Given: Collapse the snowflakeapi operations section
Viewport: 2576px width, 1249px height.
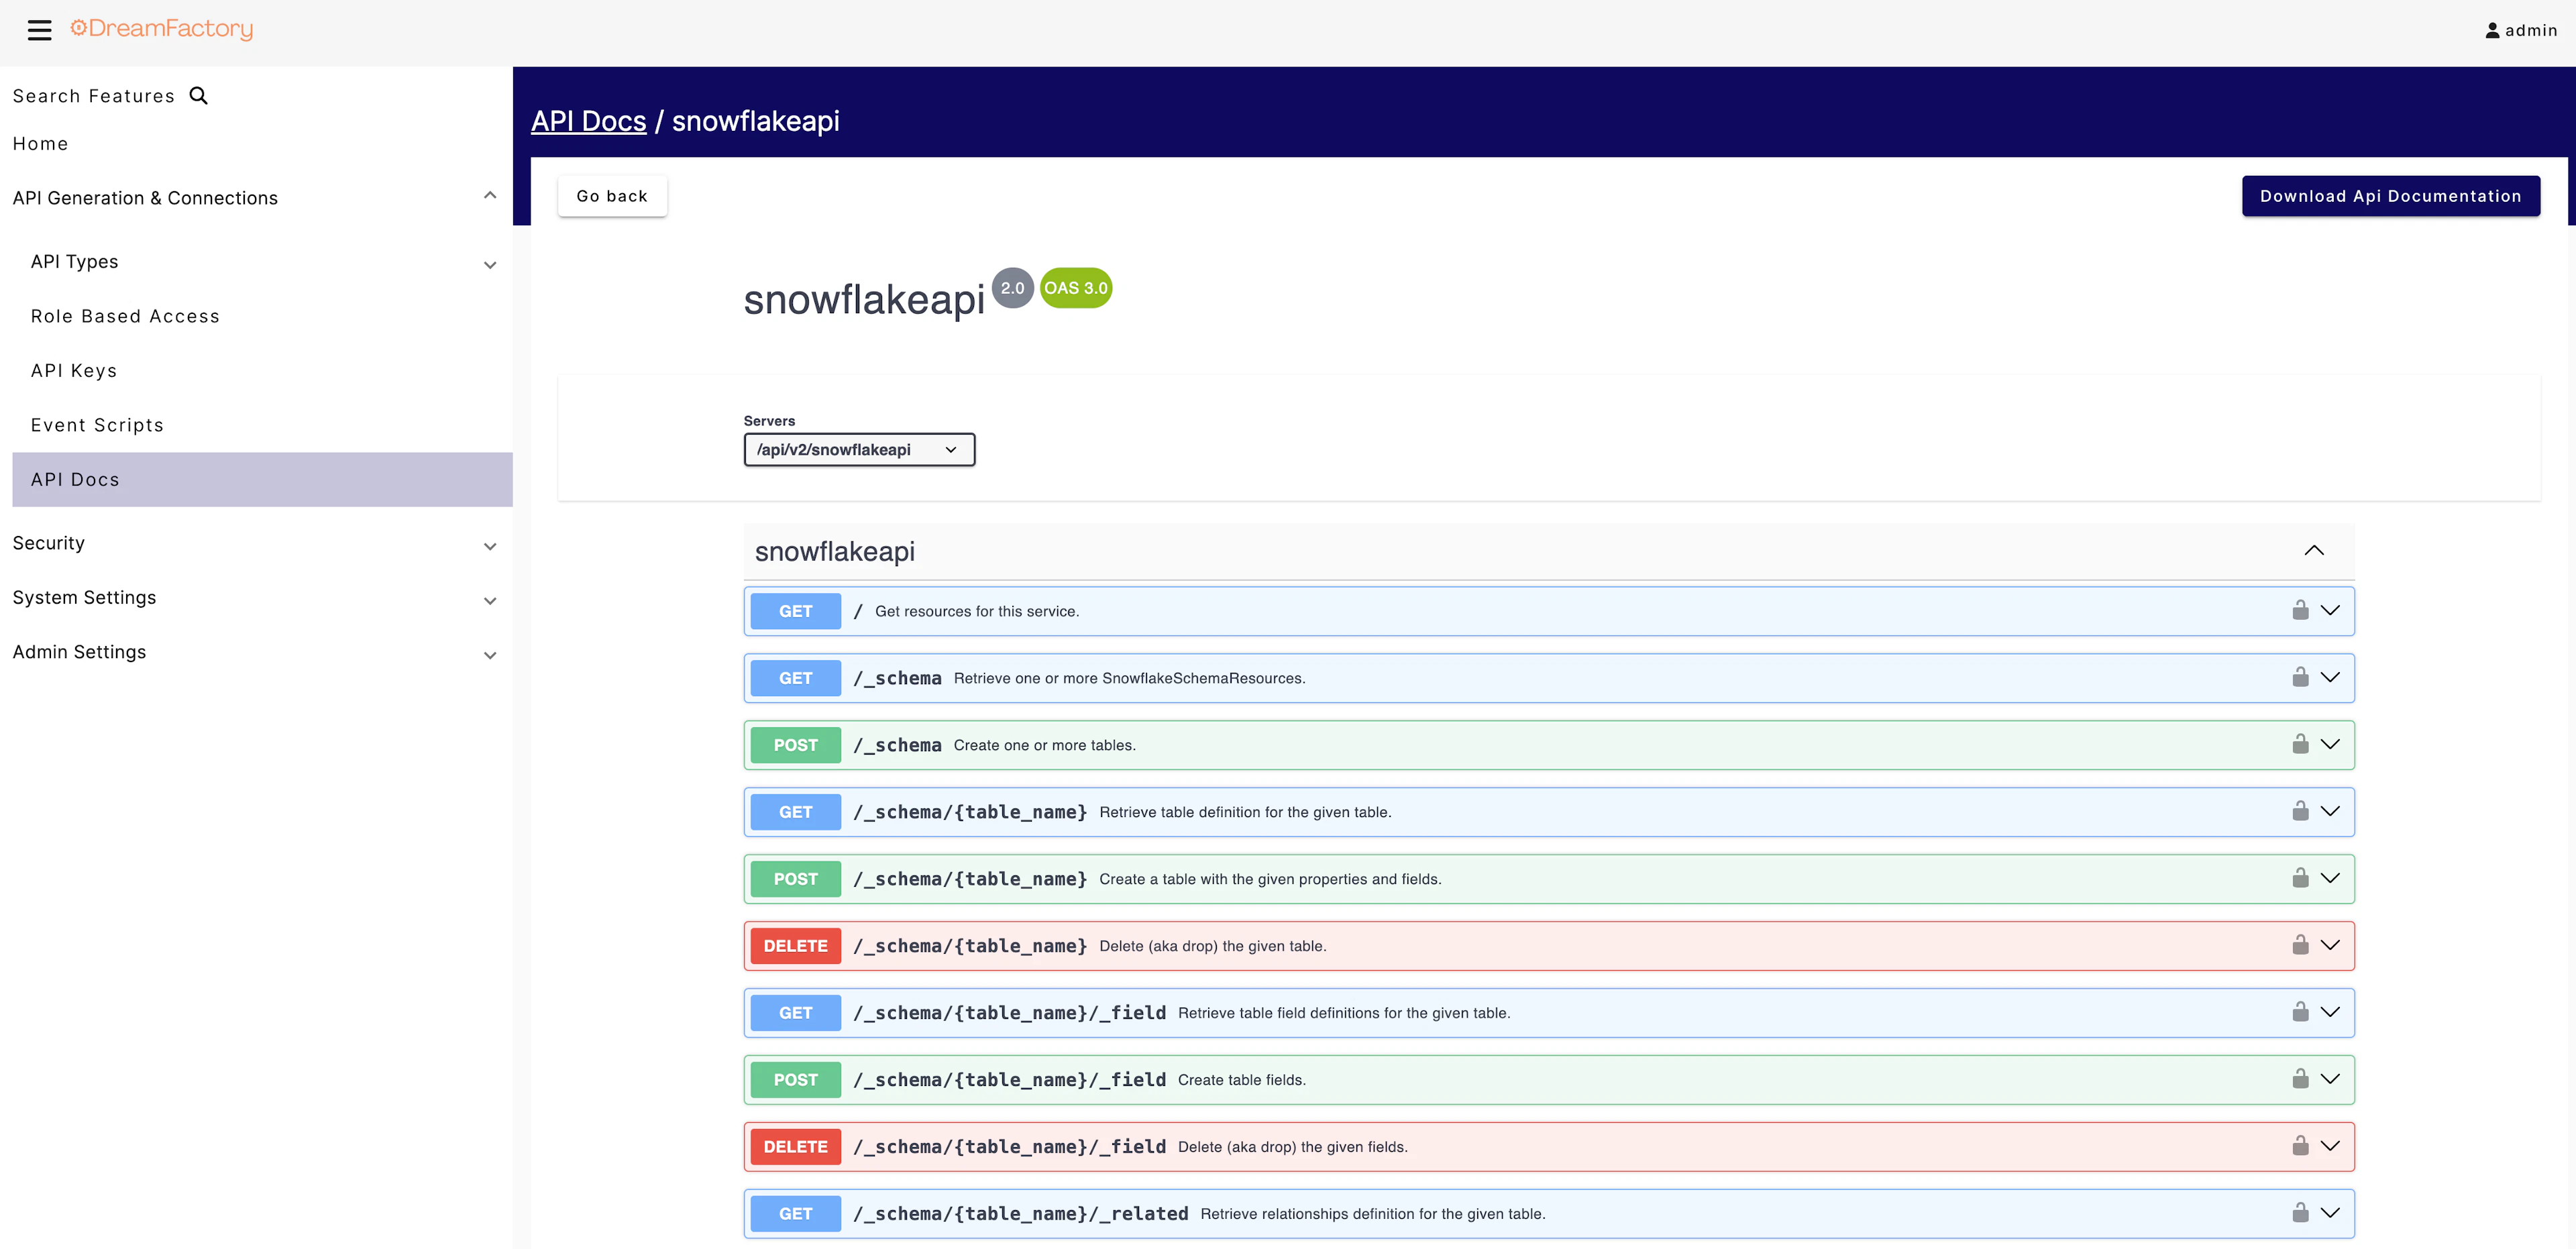Looking at the screenshot, I should [x=2315, y=551].
